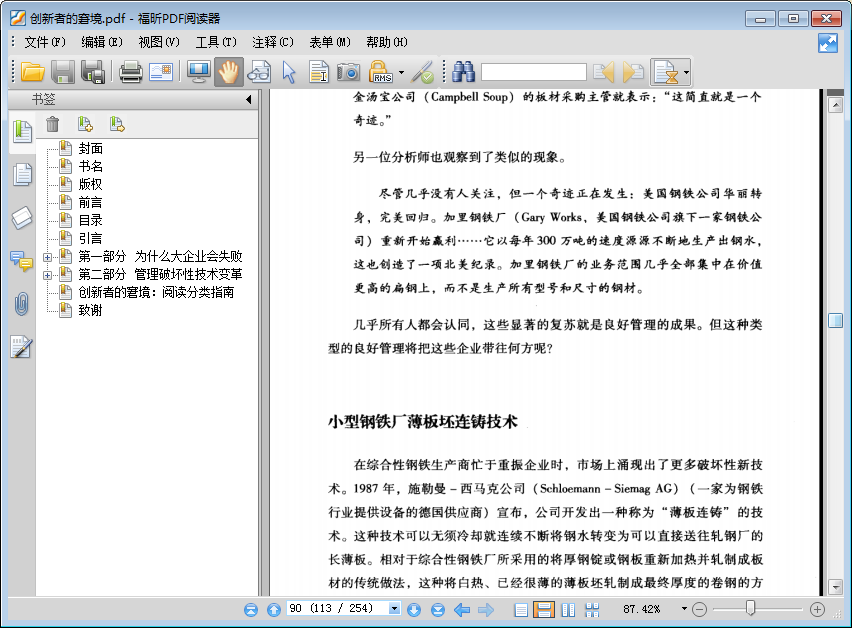
Task: Click the Save As double-disk icon
Action: point(93,72)
